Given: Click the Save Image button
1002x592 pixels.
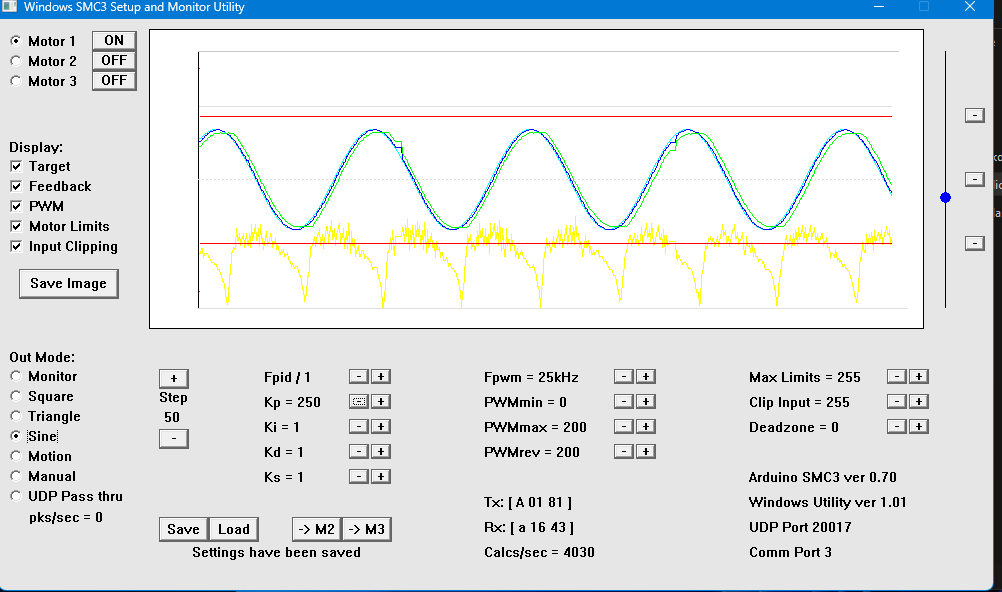Looking at the screenshot, I should [68, 284].
